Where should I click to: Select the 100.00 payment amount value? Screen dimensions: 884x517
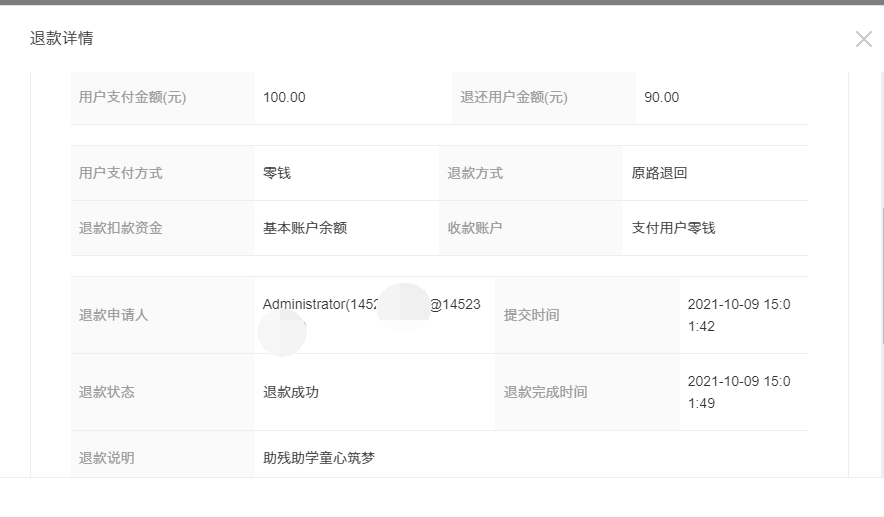[284, 97]
